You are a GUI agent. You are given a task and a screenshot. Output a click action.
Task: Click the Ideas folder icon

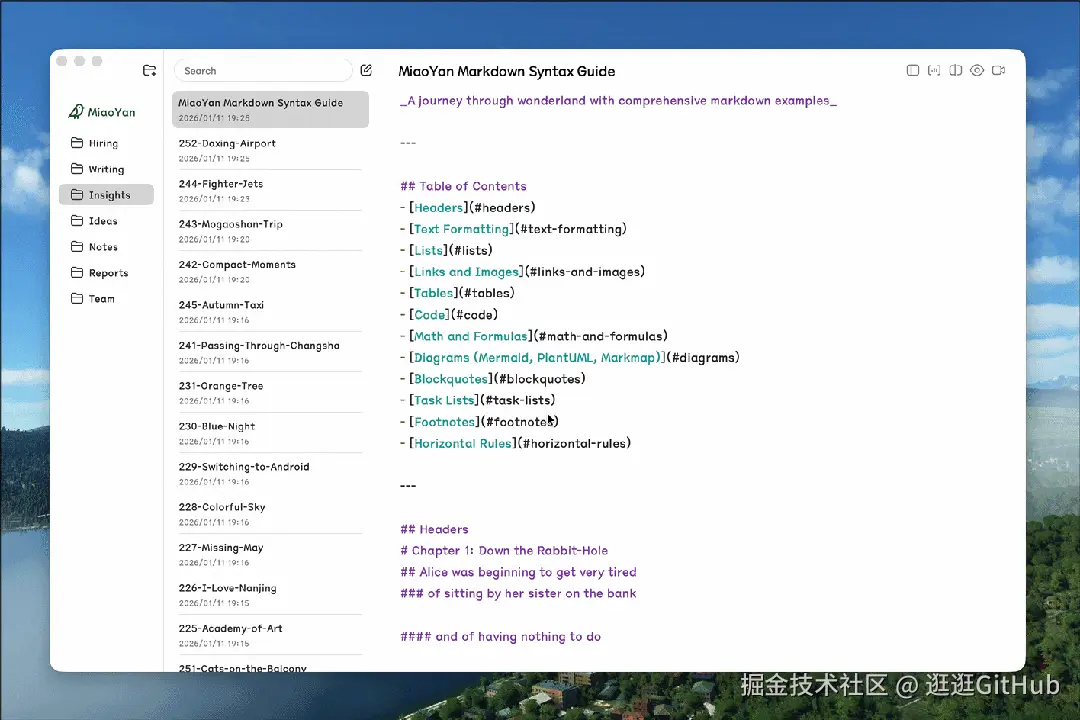tap(77, 220)
